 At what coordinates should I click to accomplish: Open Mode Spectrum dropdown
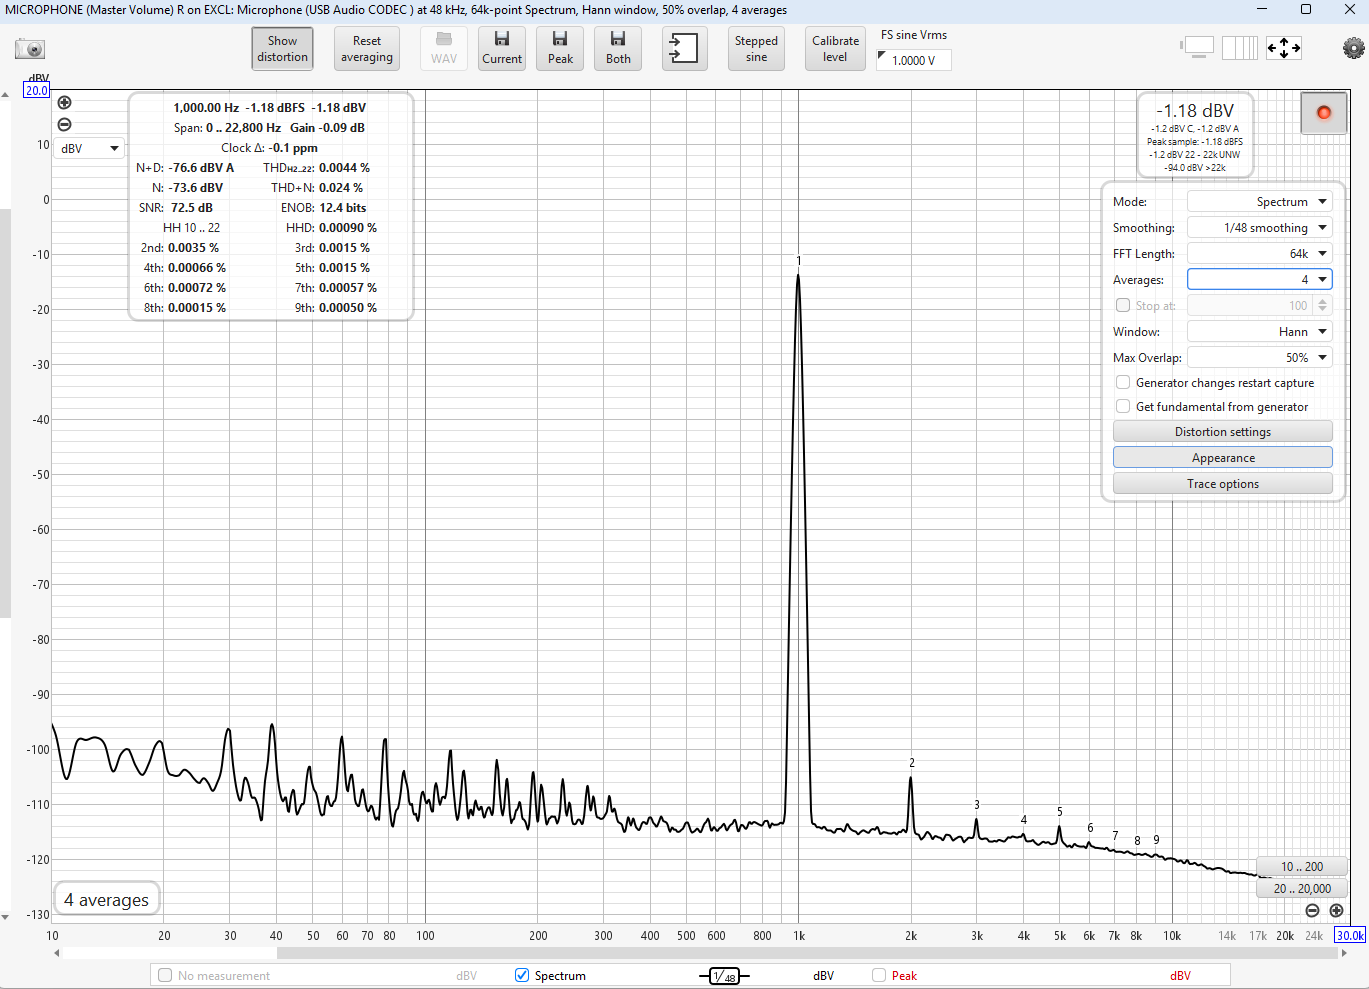pos(1259,201)
